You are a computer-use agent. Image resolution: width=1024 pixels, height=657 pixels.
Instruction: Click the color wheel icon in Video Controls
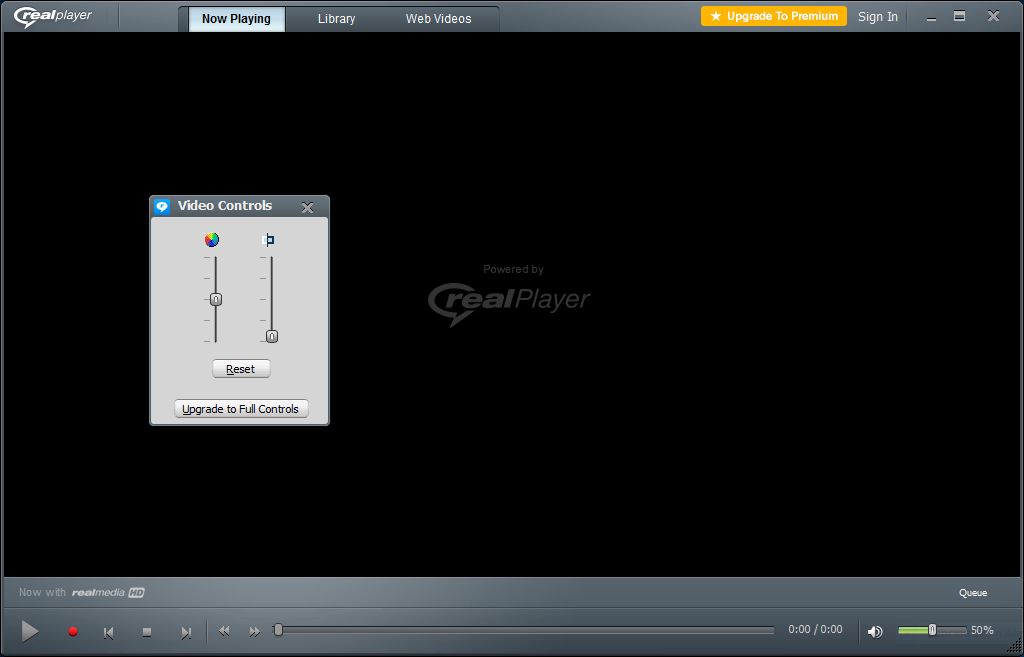[212, 240]
